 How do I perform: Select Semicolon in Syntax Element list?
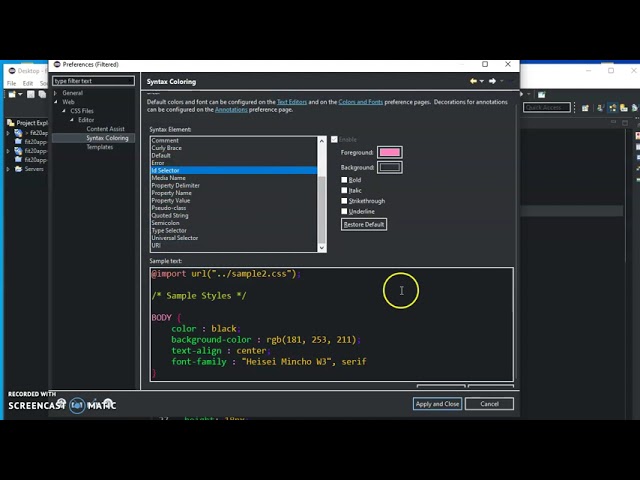tap(234, 223)
